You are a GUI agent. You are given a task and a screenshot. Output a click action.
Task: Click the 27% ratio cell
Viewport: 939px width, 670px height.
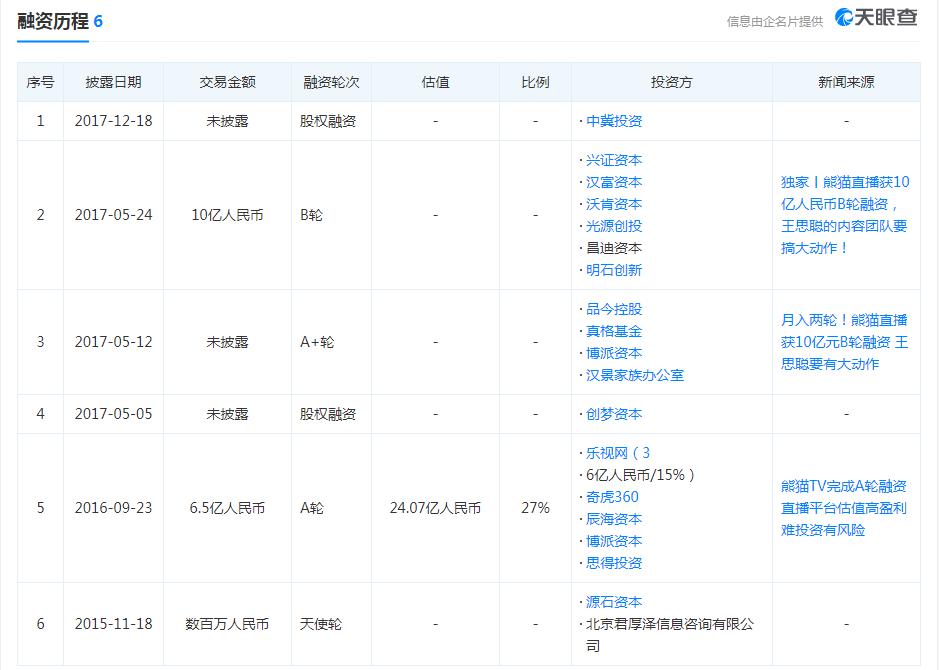click(x=535, y=508)
